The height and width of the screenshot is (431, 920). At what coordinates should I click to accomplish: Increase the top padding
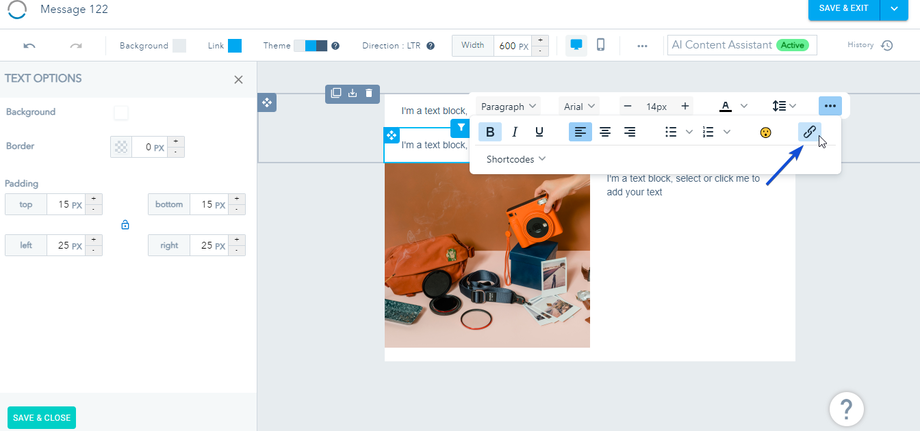tap(94, 199)
